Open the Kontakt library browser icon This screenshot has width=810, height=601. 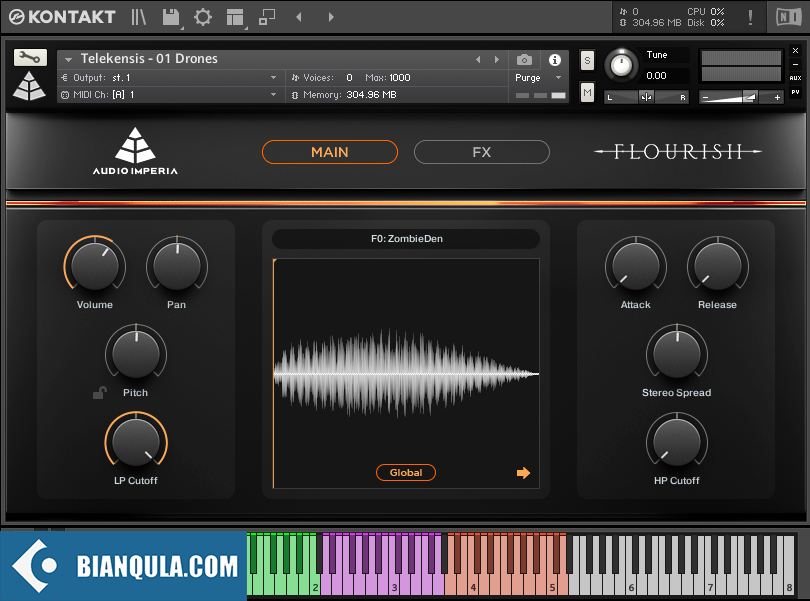pyautogui.click(x=138, y=17)
